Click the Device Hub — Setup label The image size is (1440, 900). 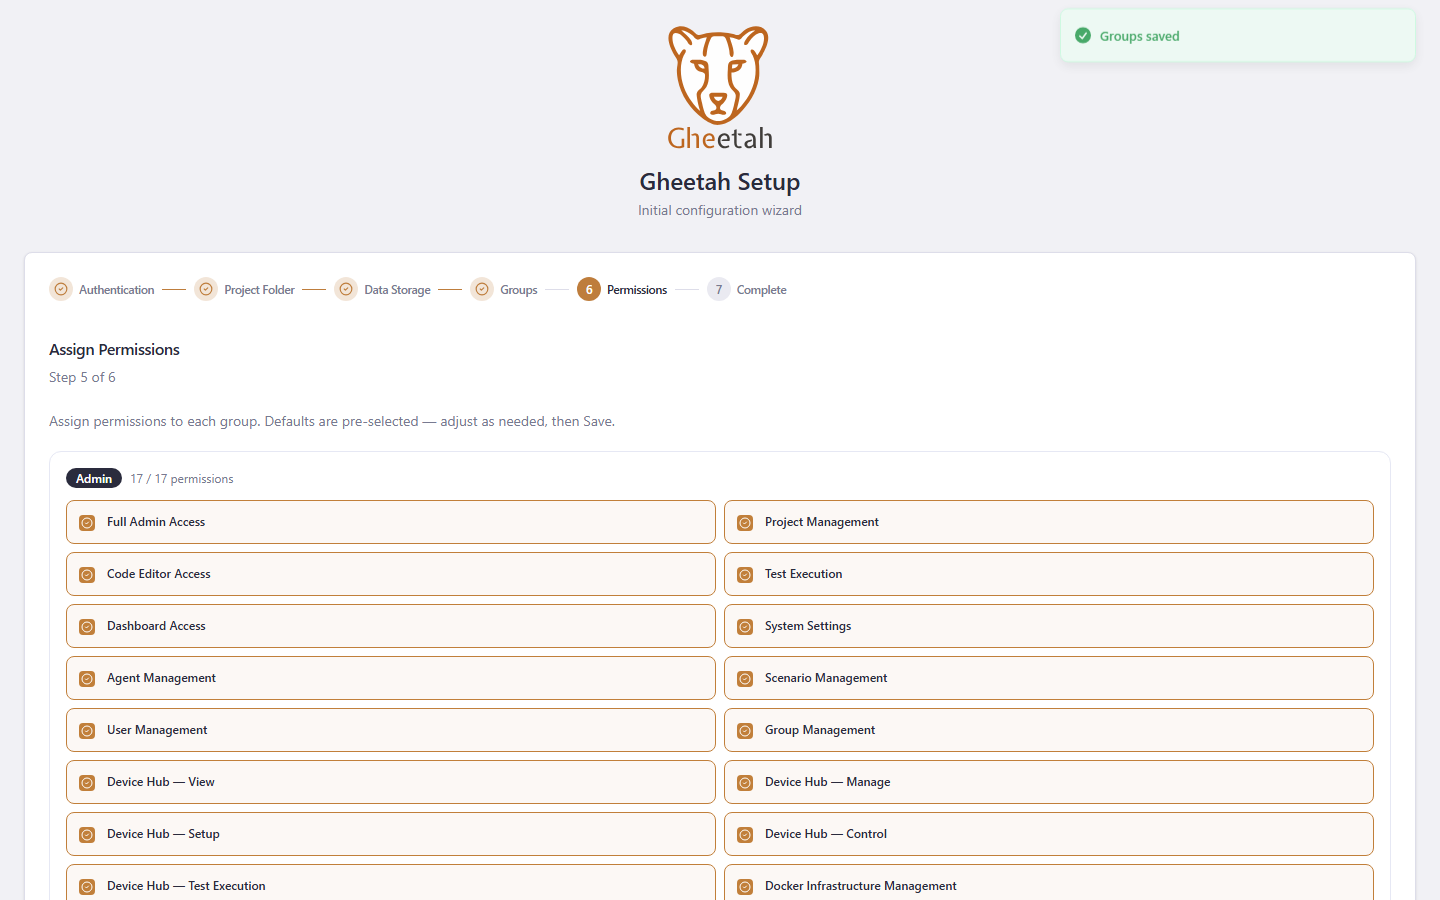(163, 834)
